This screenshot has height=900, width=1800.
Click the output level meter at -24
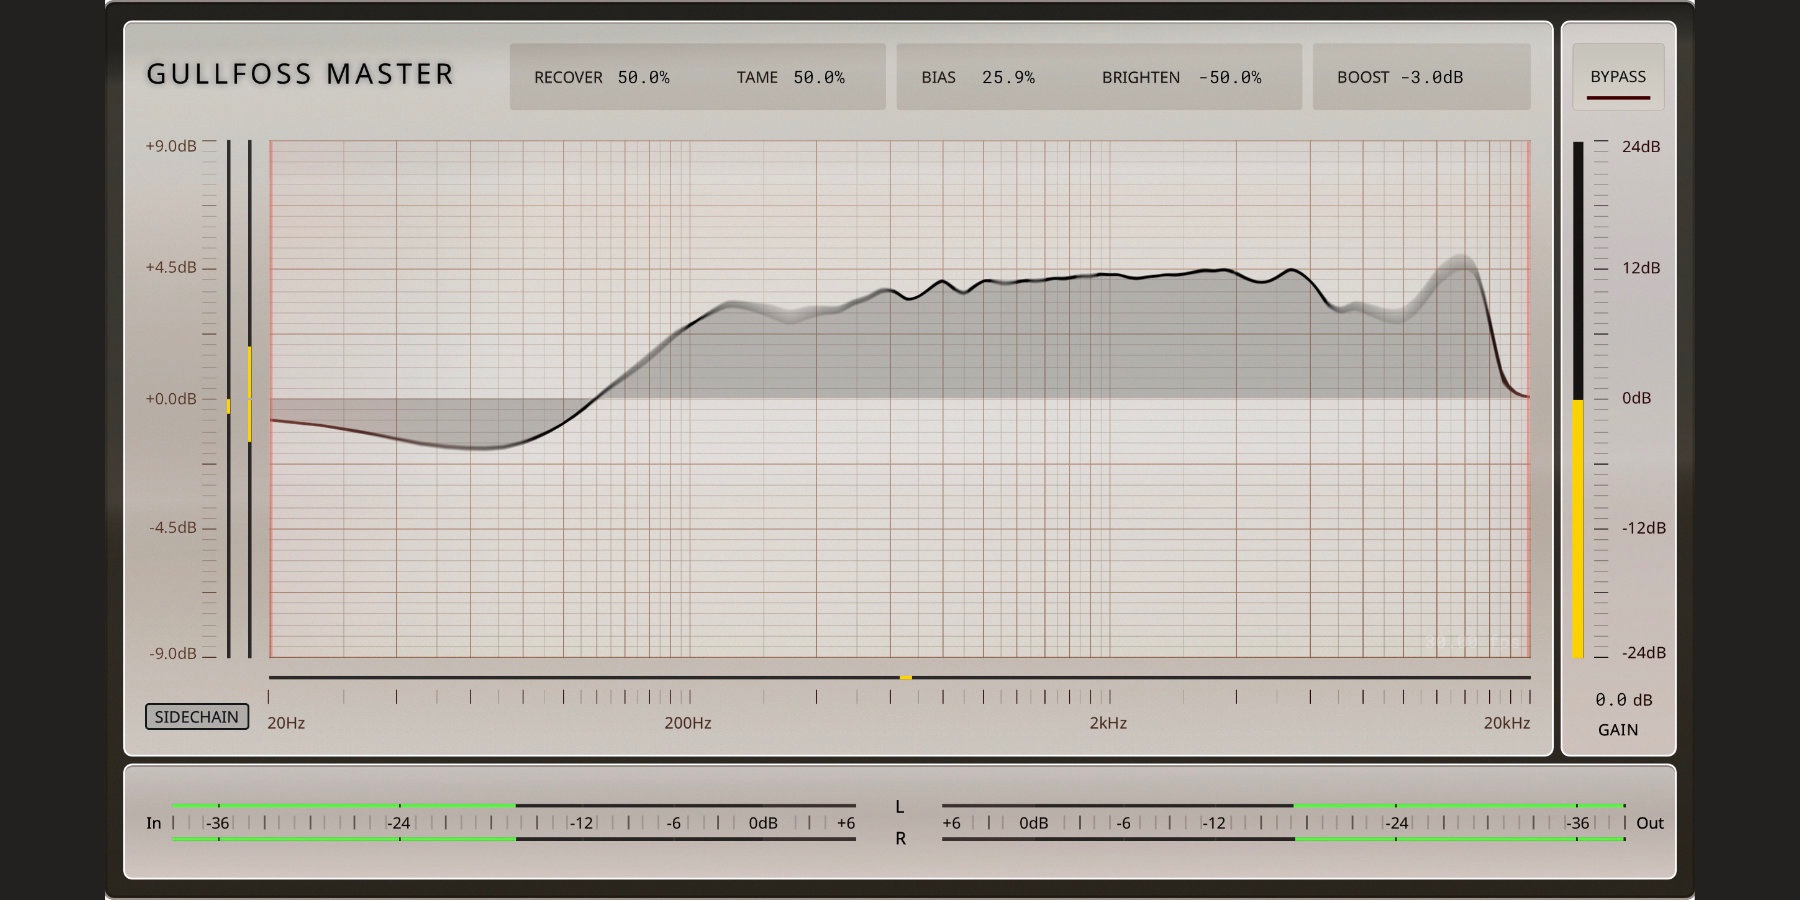pos(1396,823)
